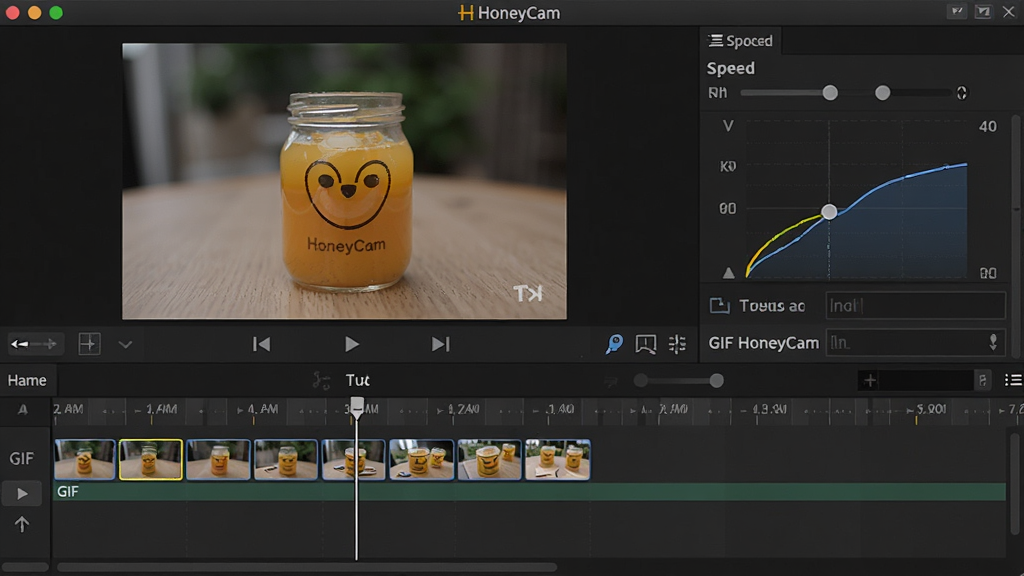
Task: Select the seventh frame thumbnail
Action: [x=489, y=460]
